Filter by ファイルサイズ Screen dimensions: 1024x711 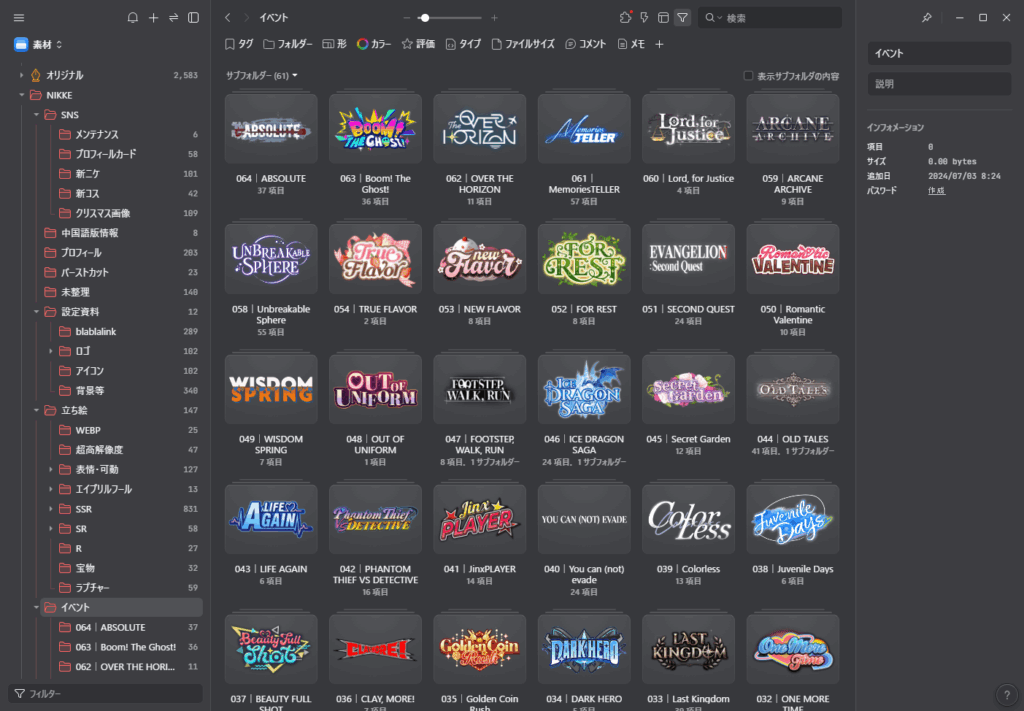pos(523,44)
